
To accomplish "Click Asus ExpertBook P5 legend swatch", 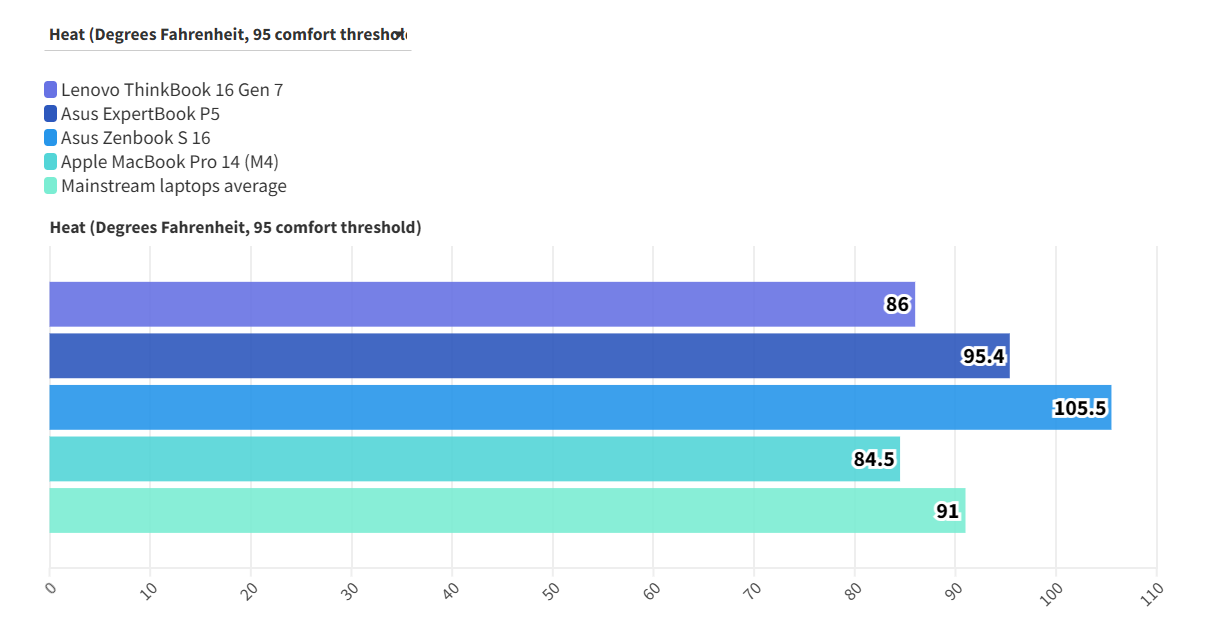I will tap(51, 114).
